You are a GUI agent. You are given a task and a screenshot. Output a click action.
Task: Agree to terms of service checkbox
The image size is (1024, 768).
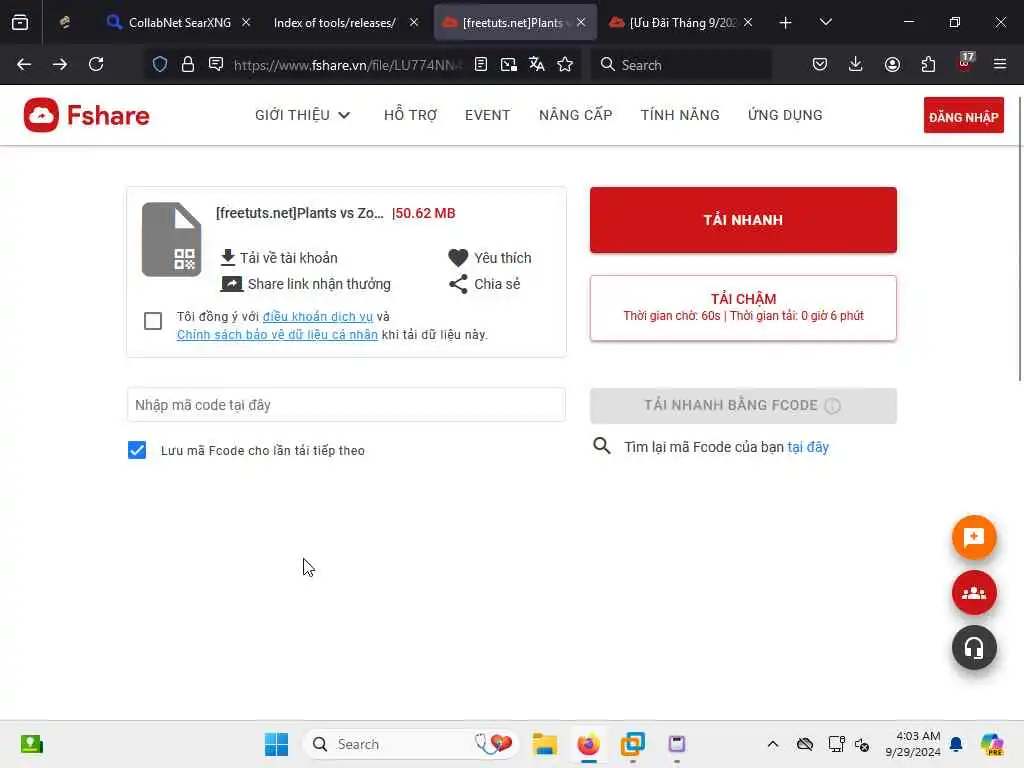[153, 321]
